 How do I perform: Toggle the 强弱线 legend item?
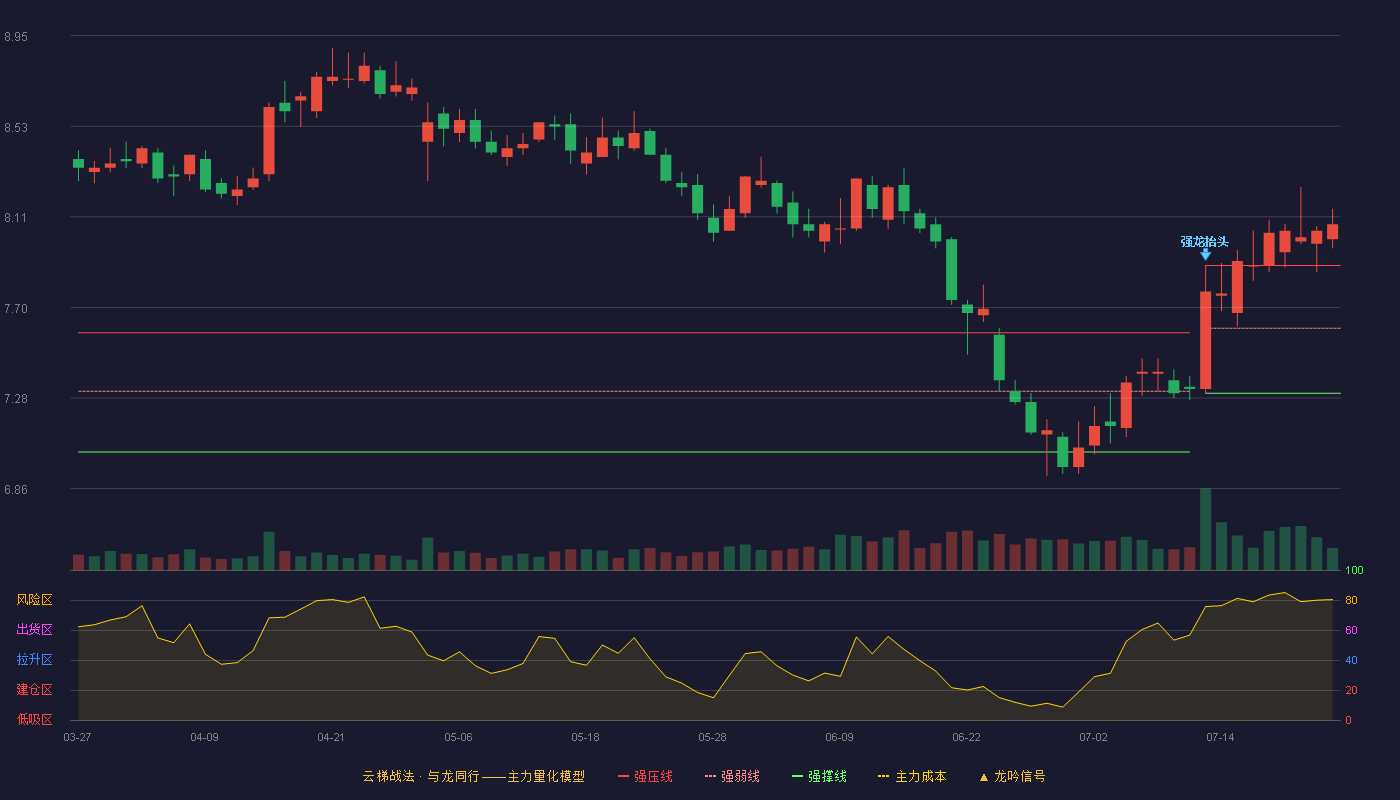(x=732, y=776)
